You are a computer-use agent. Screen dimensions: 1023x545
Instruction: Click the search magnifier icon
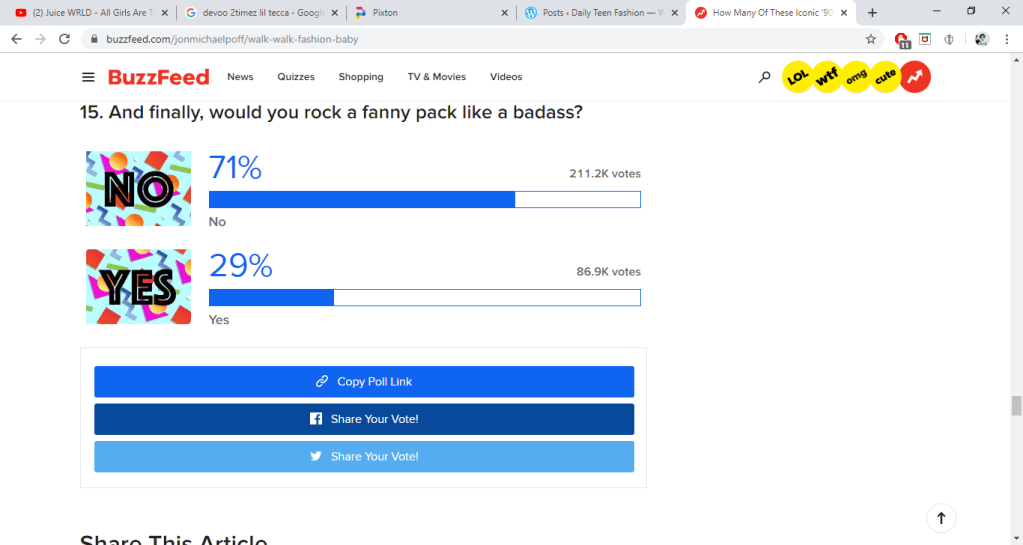pos(764,77)
